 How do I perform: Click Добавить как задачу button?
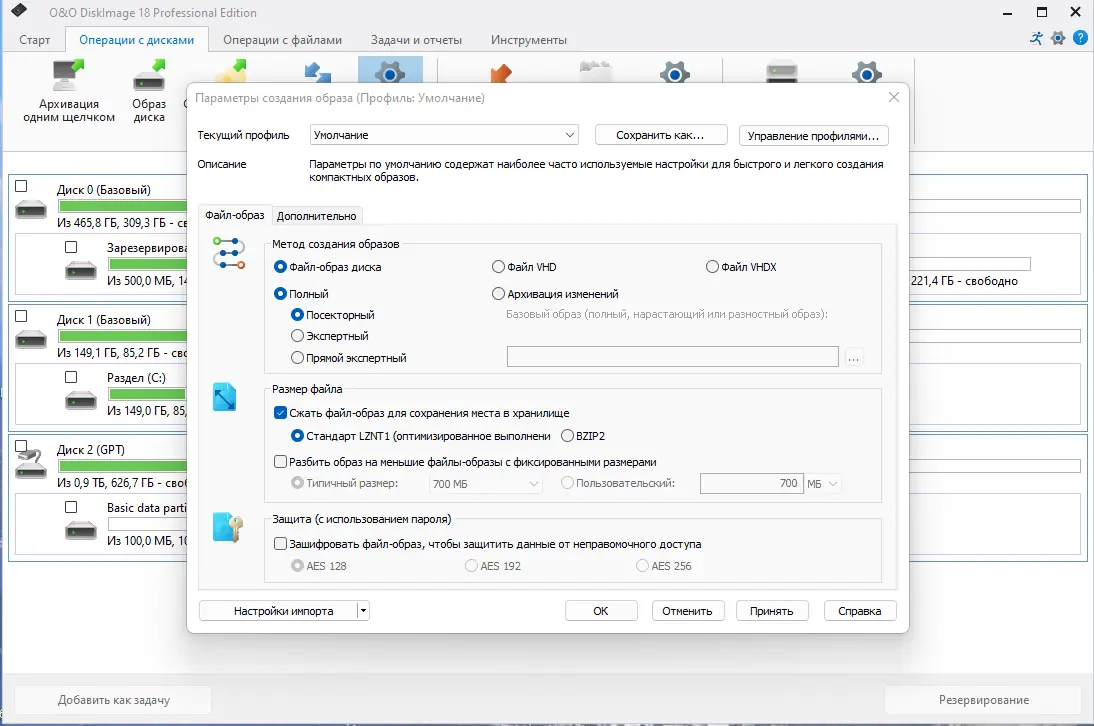pyautogui.click(x=114, y=699)
